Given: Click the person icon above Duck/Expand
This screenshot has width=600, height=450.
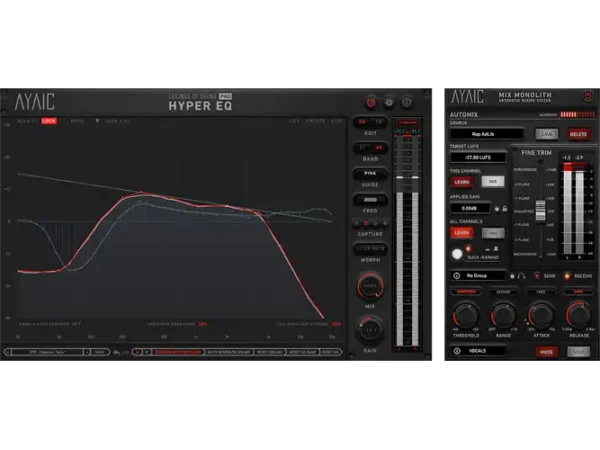Looking at the screenshot, I should (496, 249).
